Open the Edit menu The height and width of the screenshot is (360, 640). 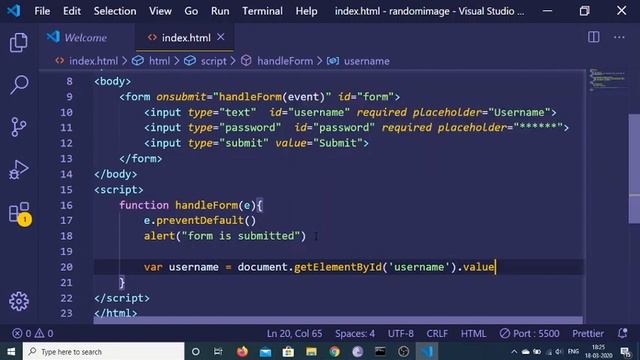(x=72, y=11)
